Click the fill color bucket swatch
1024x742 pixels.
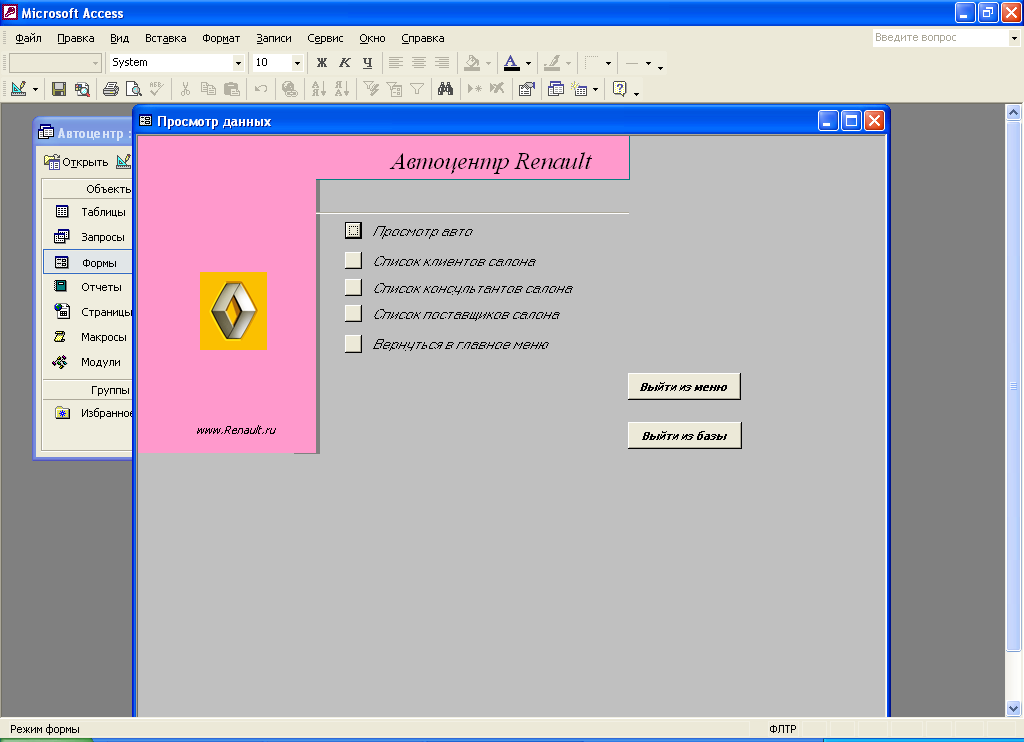(472, 63)
